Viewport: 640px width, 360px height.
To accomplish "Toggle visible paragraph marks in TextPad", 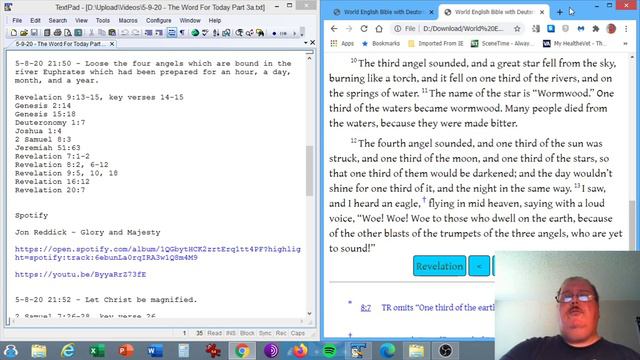I will coord(182,33).
